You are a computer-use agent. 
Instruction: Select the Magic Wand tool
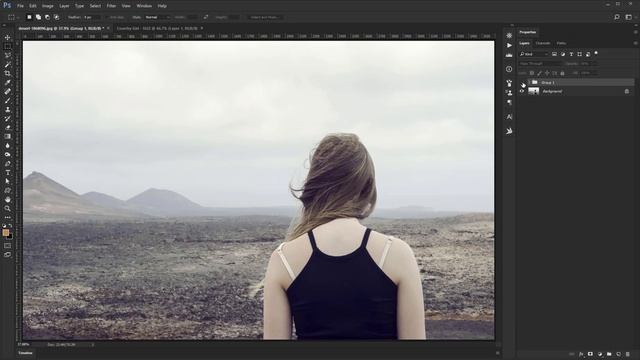(7, 64)
